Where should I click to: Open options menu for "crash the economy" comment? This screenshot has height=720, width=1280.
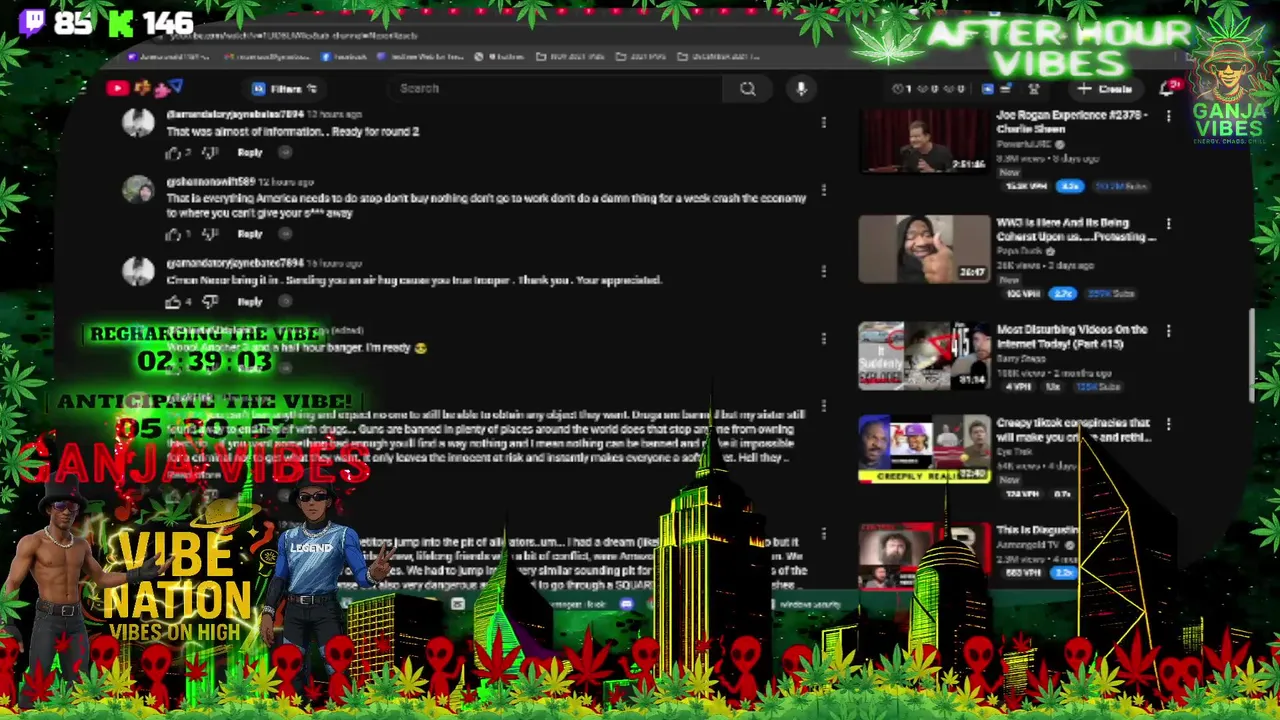click(x=823, y=189)
